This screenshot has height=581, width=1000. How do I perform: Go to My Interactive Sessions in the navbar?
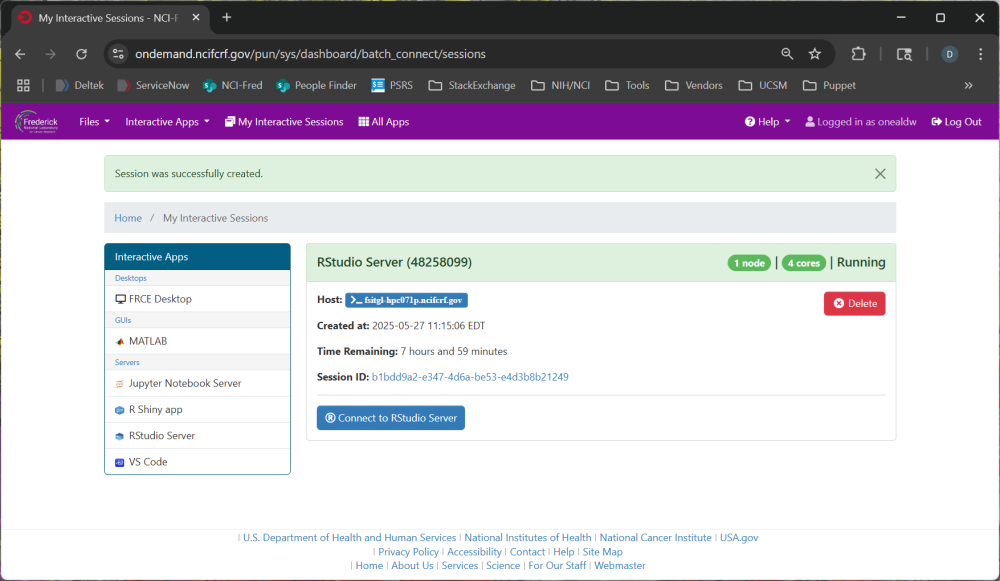click(x=284, y=122)
